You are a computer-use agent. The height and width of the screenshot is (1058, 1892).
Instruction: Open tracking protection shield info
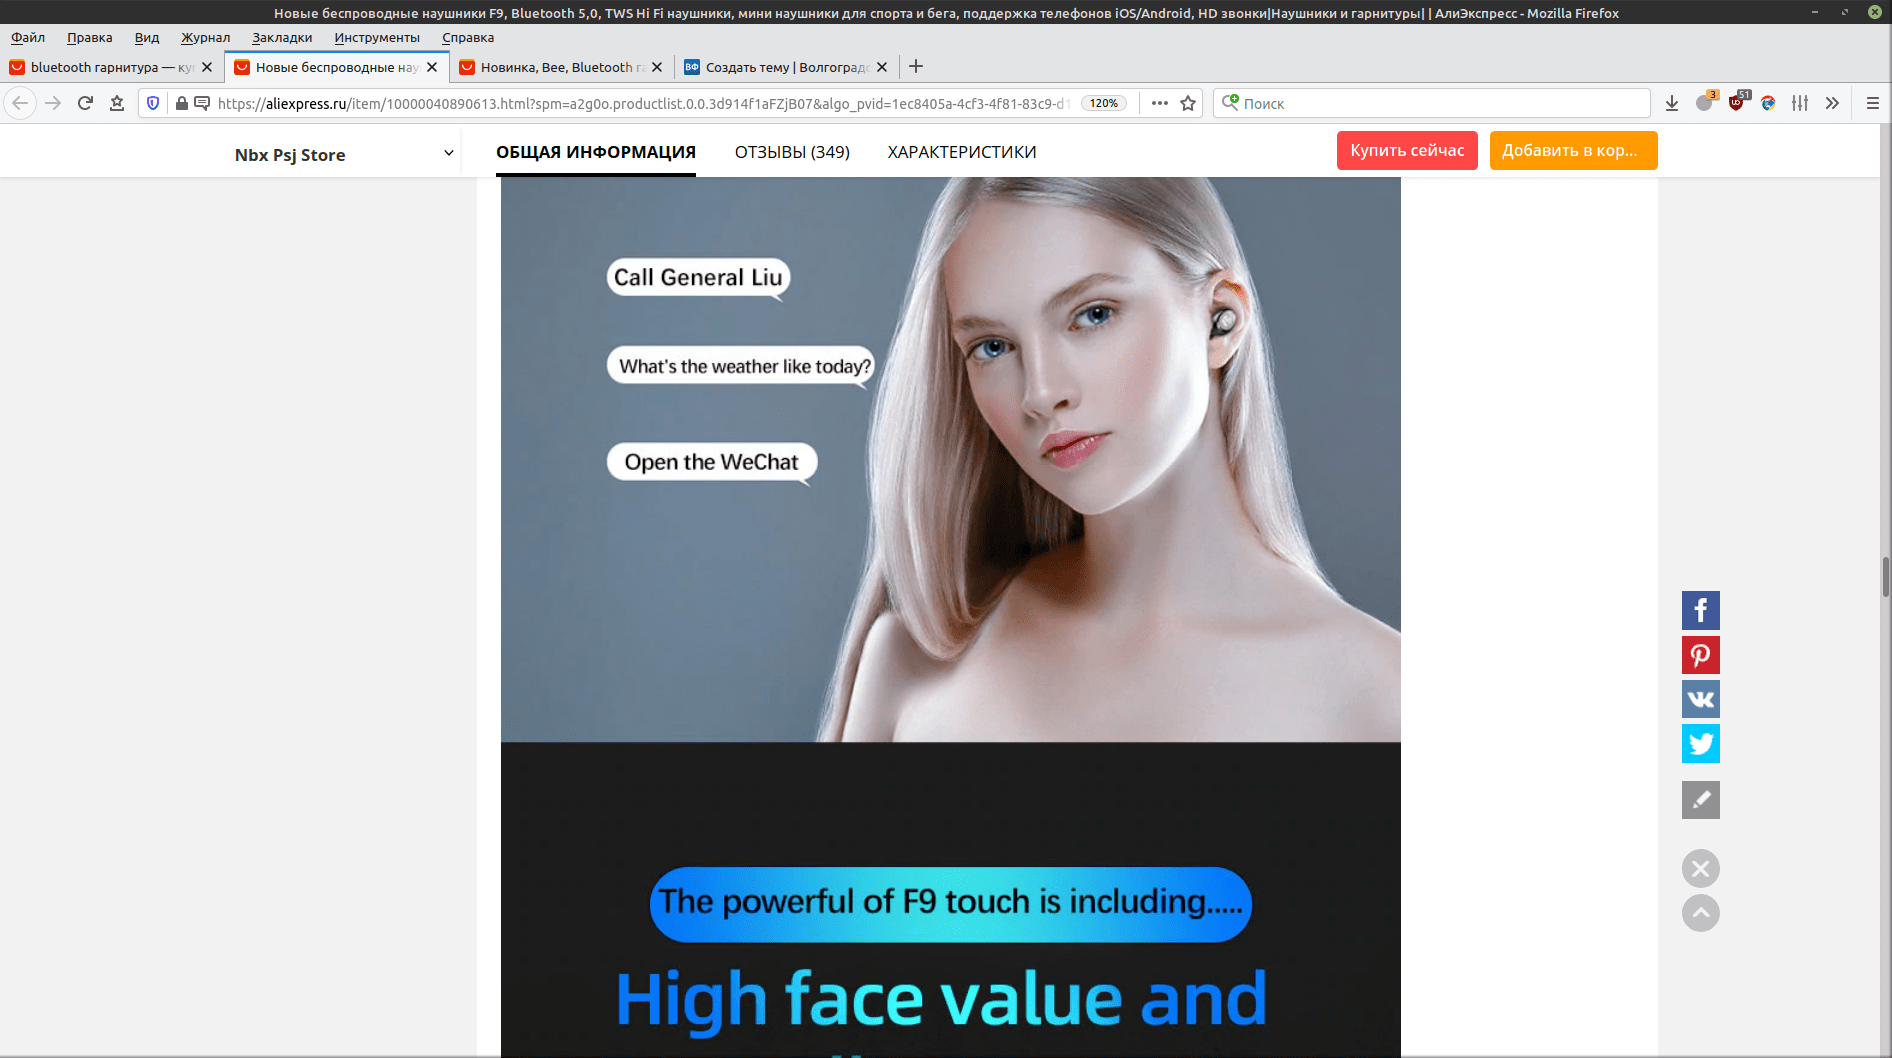(153, 103)
